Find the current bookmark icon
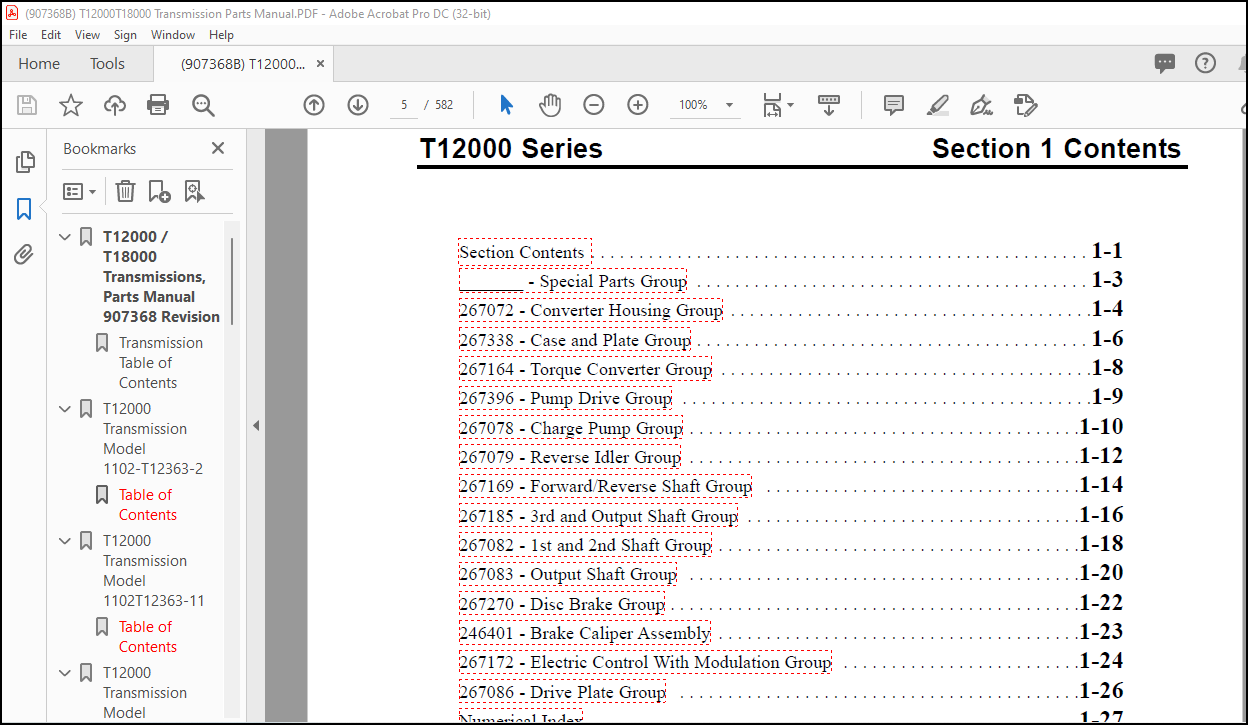Viewport: 1248px width, 725px height. point(194,191)
